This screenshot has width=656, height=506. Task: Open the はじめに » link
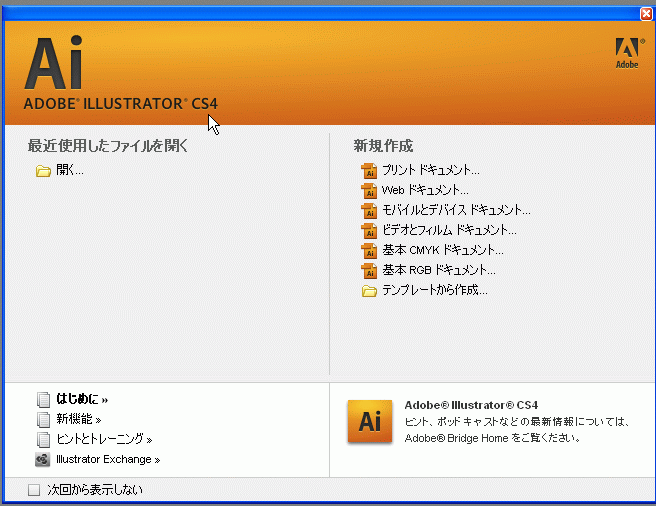point(82,399)
